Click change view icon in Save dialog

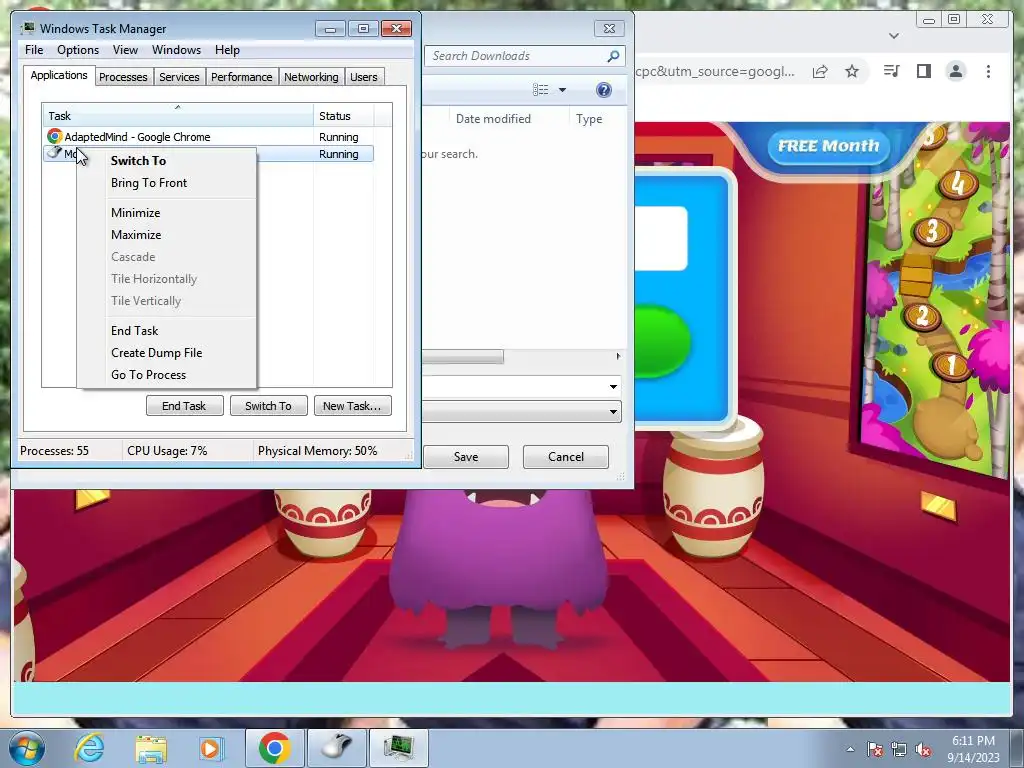(x=541, y=90)
